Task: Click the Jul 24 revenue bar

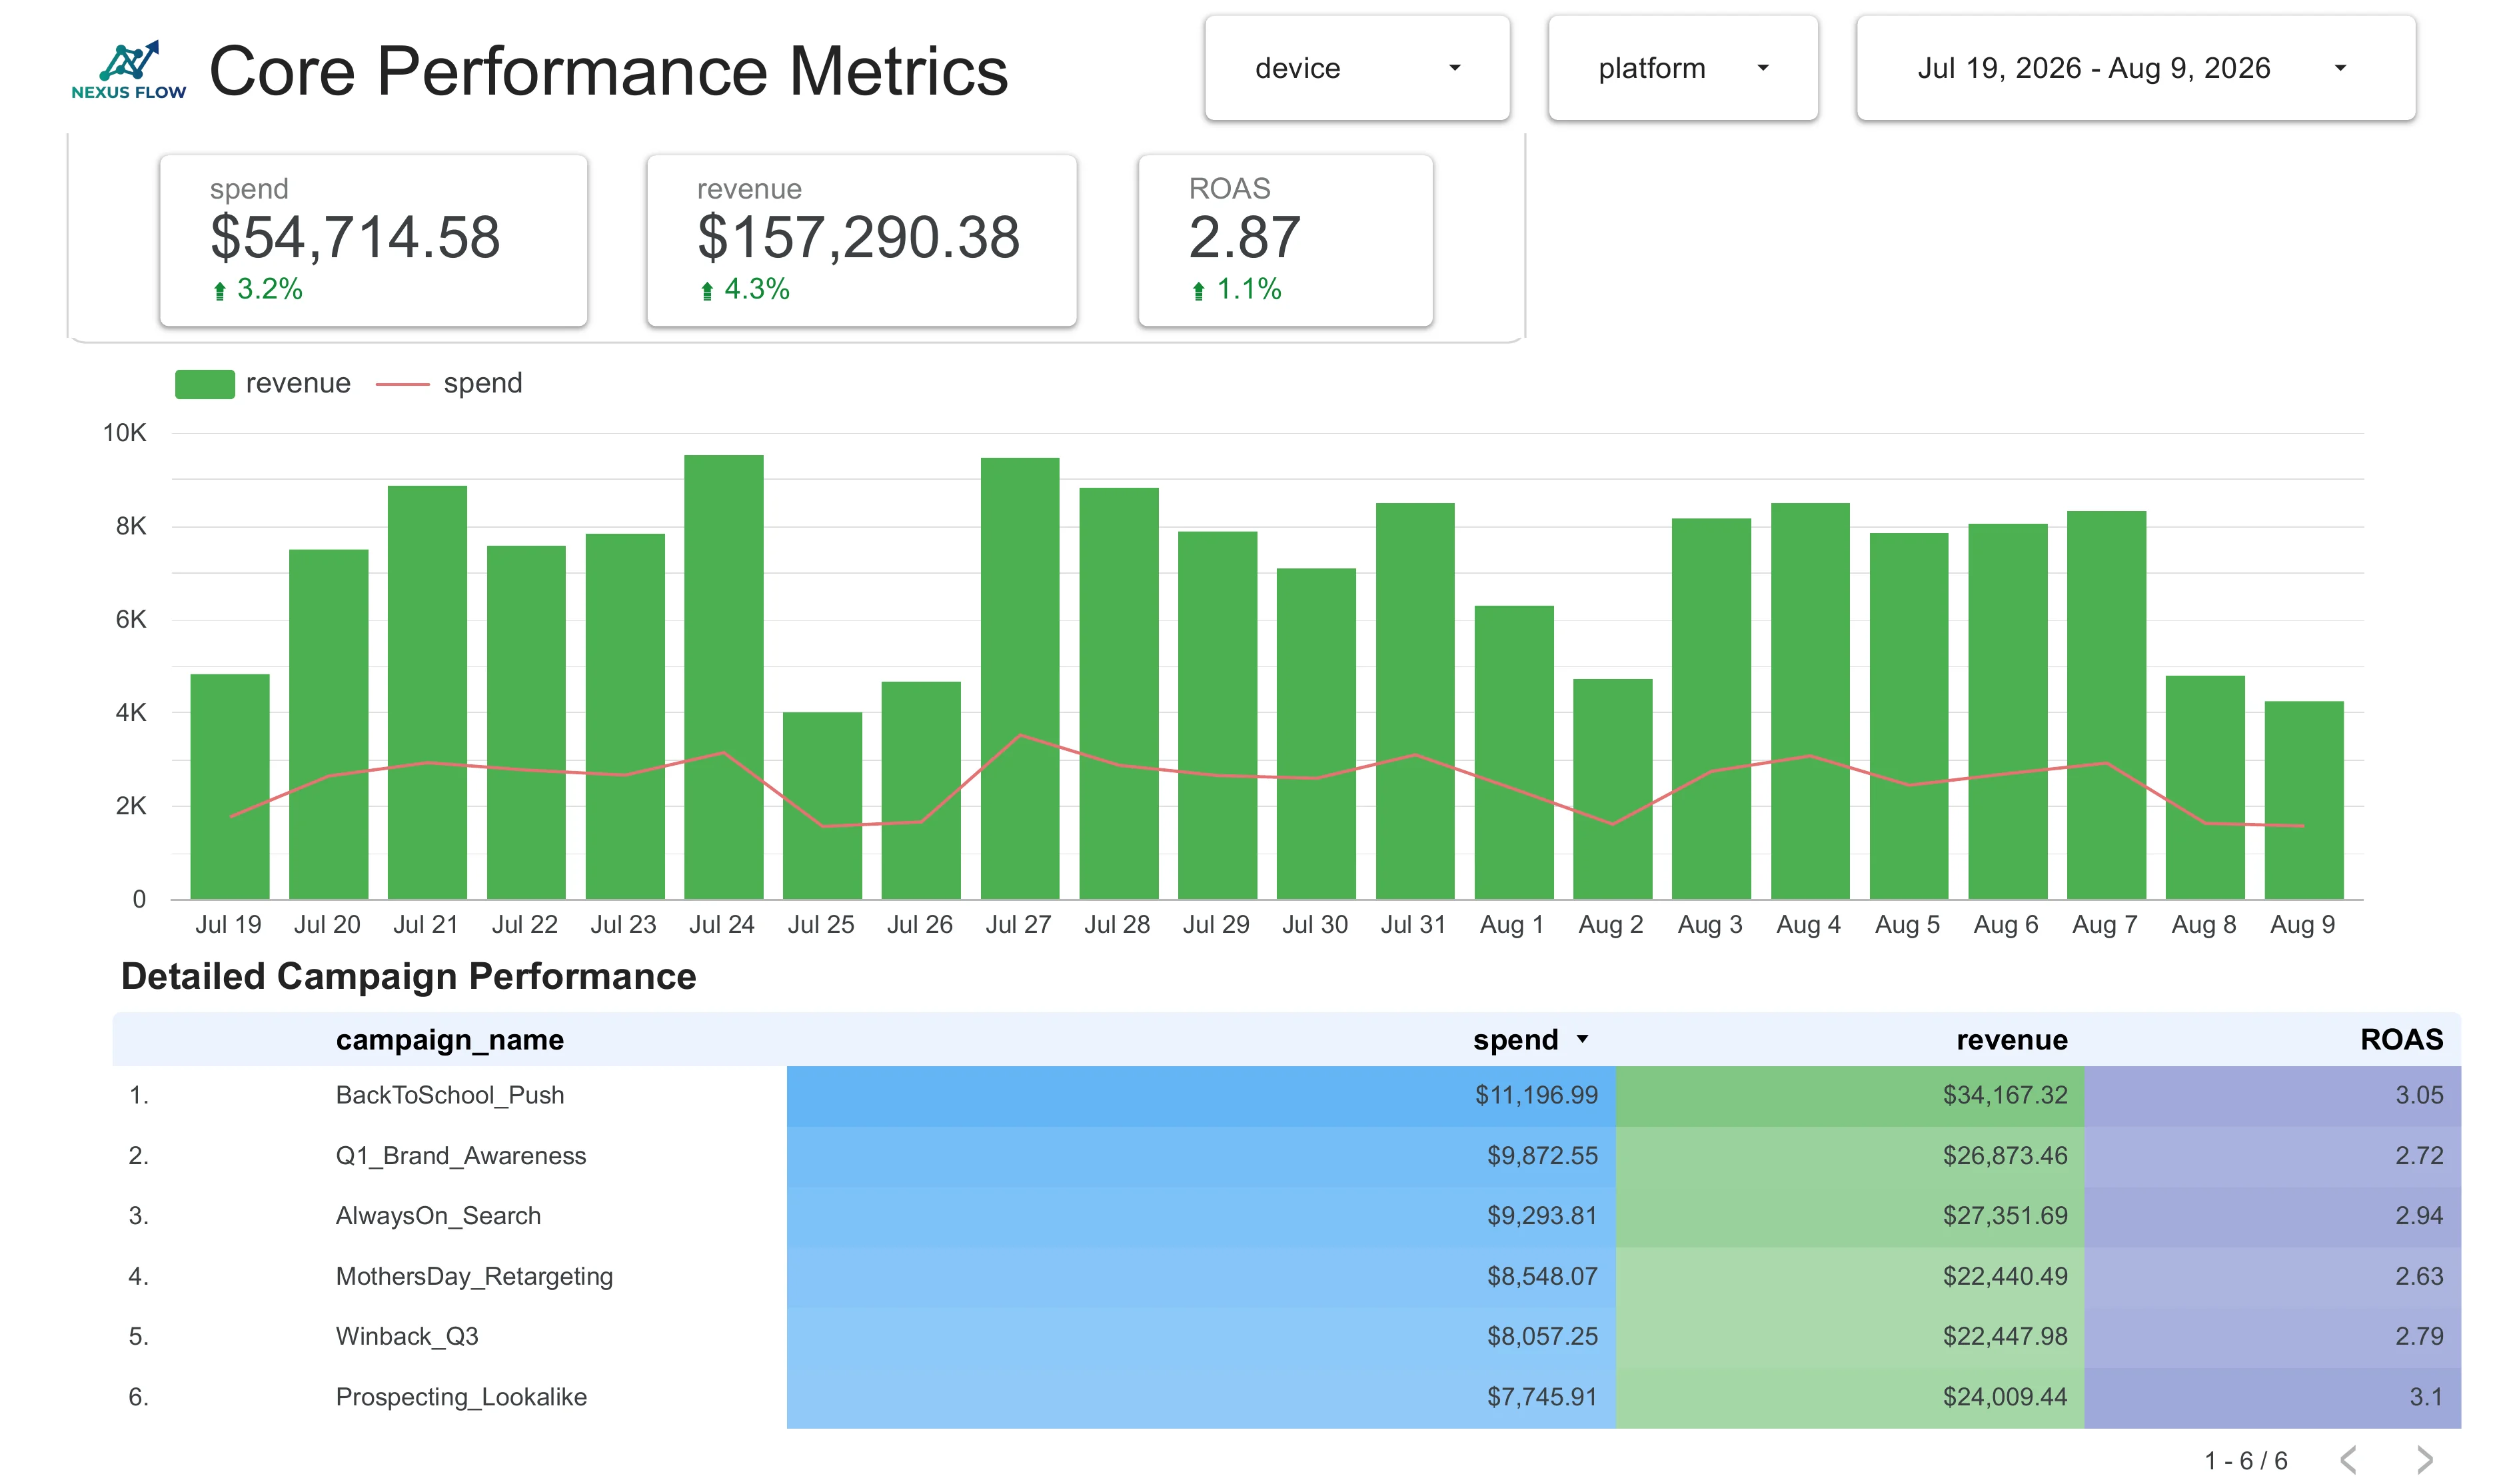Action: point(723,677)
